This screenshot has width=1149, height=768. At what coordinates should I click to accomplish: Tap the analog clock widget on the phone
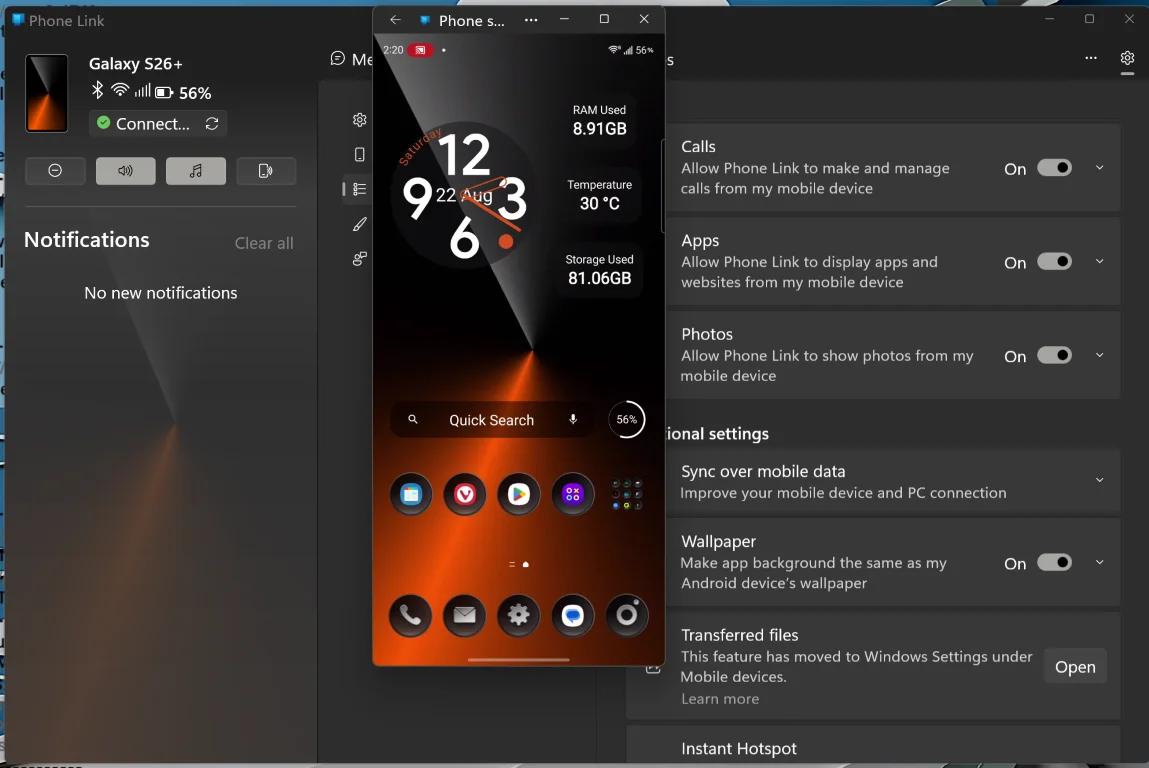tap(465, 196)
